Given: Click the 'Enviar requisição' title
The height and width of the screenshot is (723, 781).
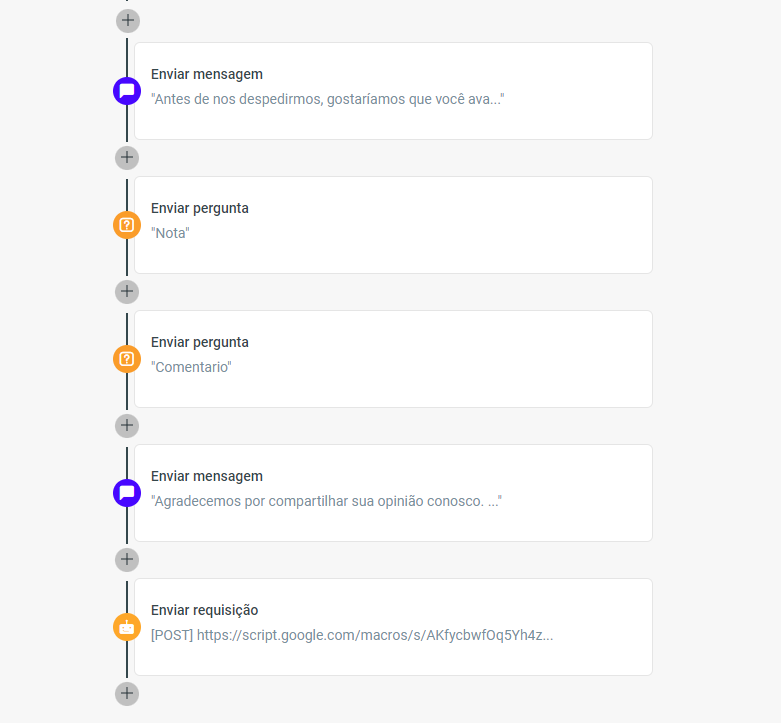Looking at the screenshot, I should click(x=205, y=610).
